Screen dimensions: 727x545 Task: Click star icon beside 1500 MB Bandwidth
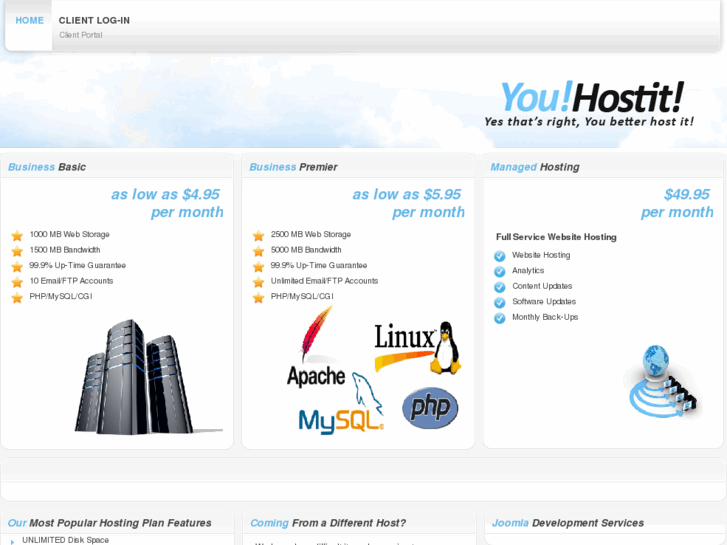pyautogui.click(x=17, y=251)
